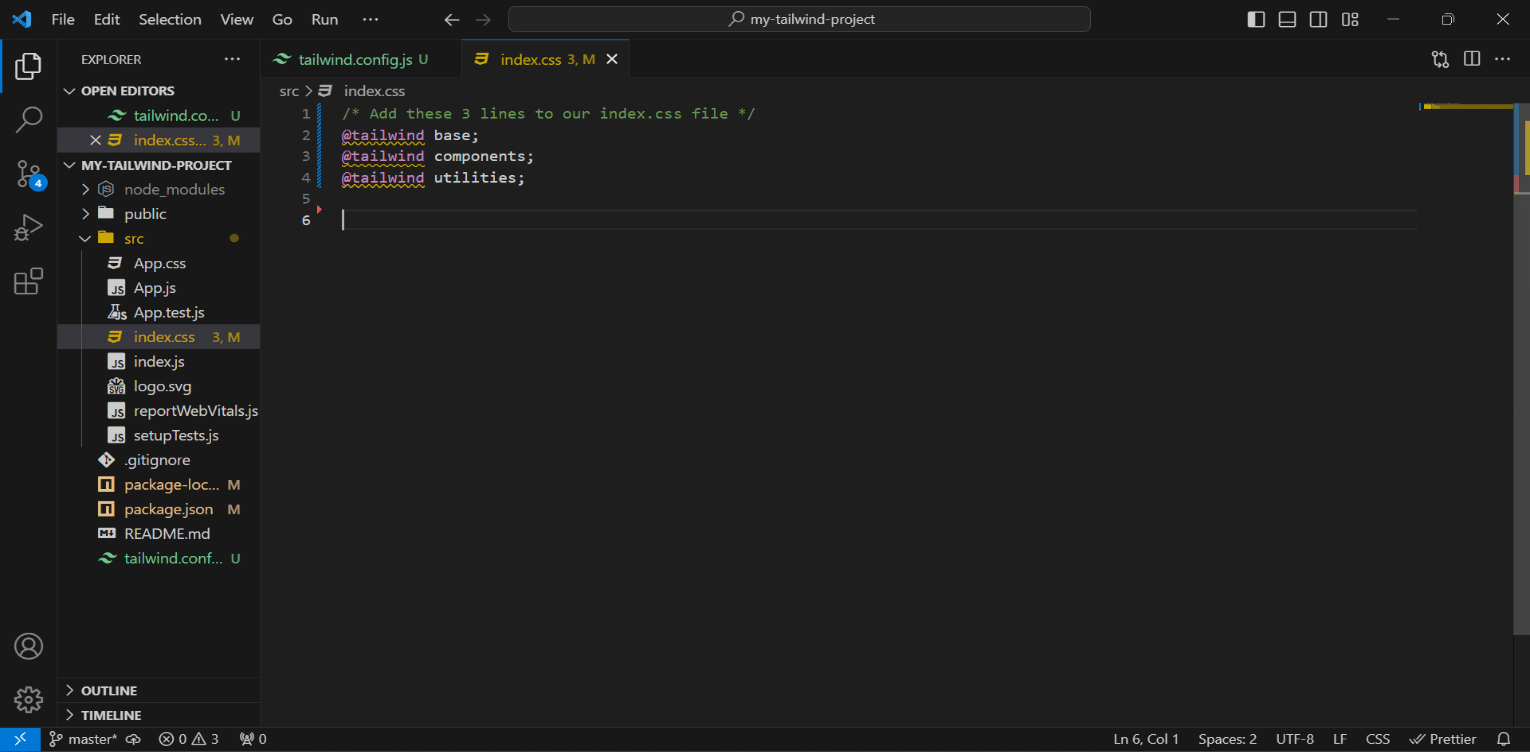Switch to the tailwind.config.js tab
This screenshot has height=752, width=1530.
coord(362,59)
